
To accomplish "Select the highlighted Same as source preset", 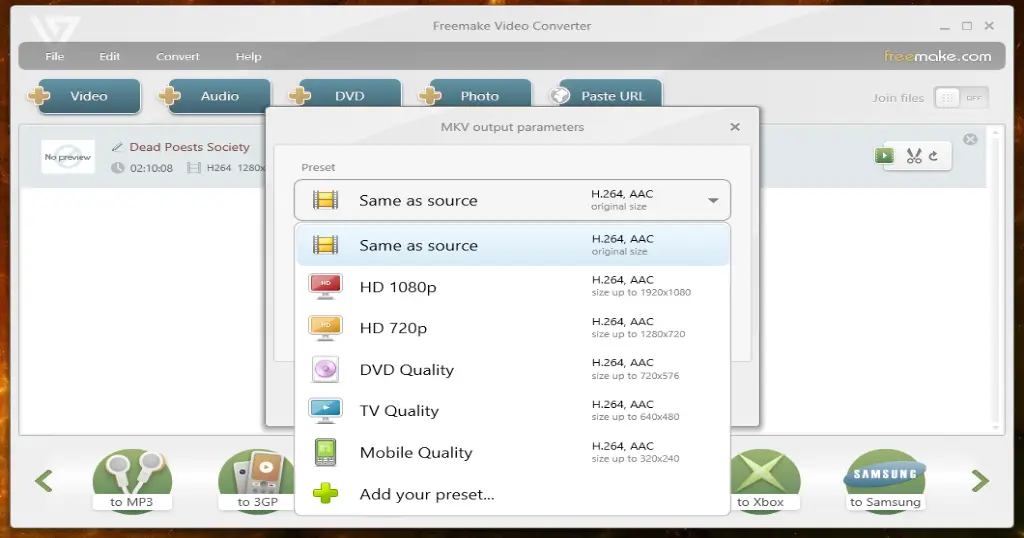I will click(513, 245).
